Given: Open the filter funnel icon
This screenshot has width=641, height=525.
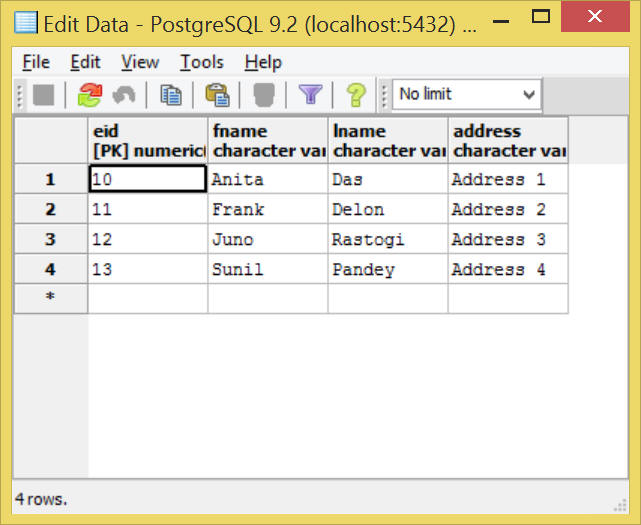Looking at the screenshot, I should click(x=310, y=95).
